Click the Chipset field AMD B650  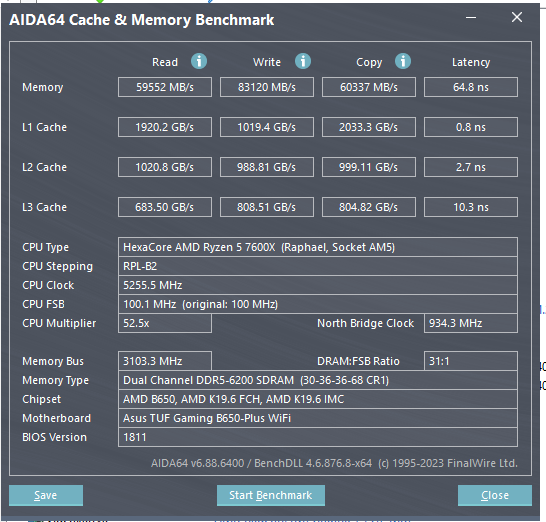pos(318,399)
